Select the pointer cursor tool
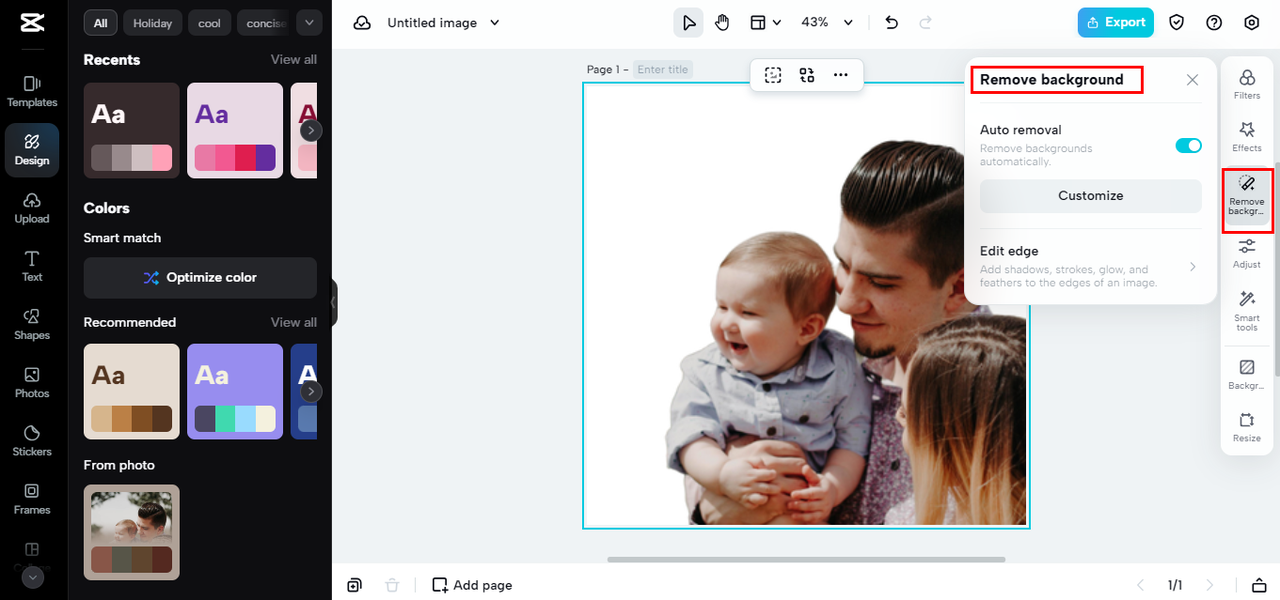Image resolution: width=1280 pixels, height=600 pixels. 688,22
